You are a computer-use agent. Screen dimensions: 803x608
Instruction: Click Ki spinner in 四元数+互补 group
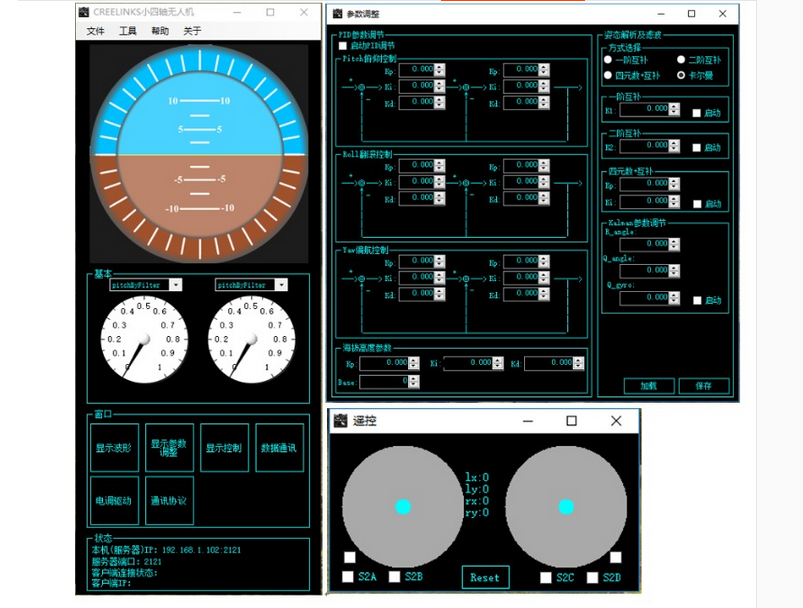pos(674,201)
